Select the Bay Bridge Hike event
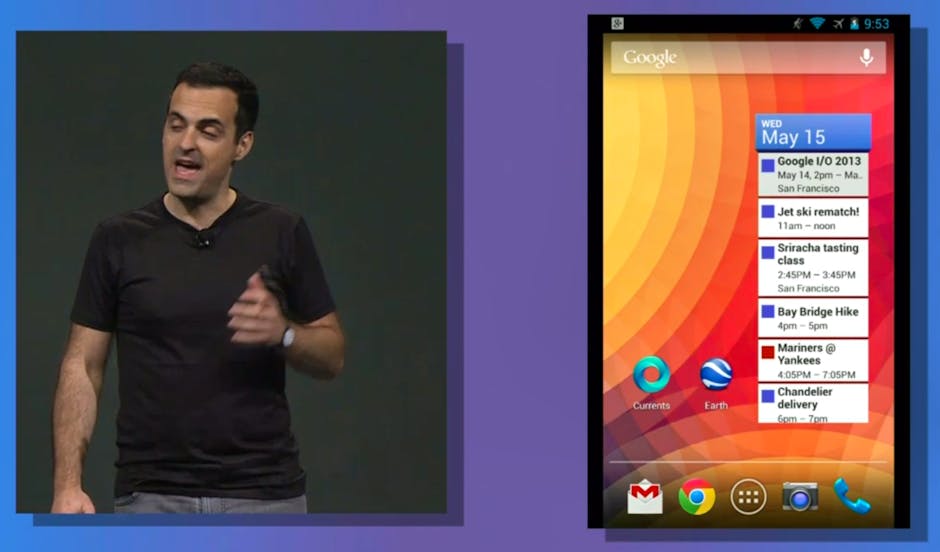 point(818,318)
